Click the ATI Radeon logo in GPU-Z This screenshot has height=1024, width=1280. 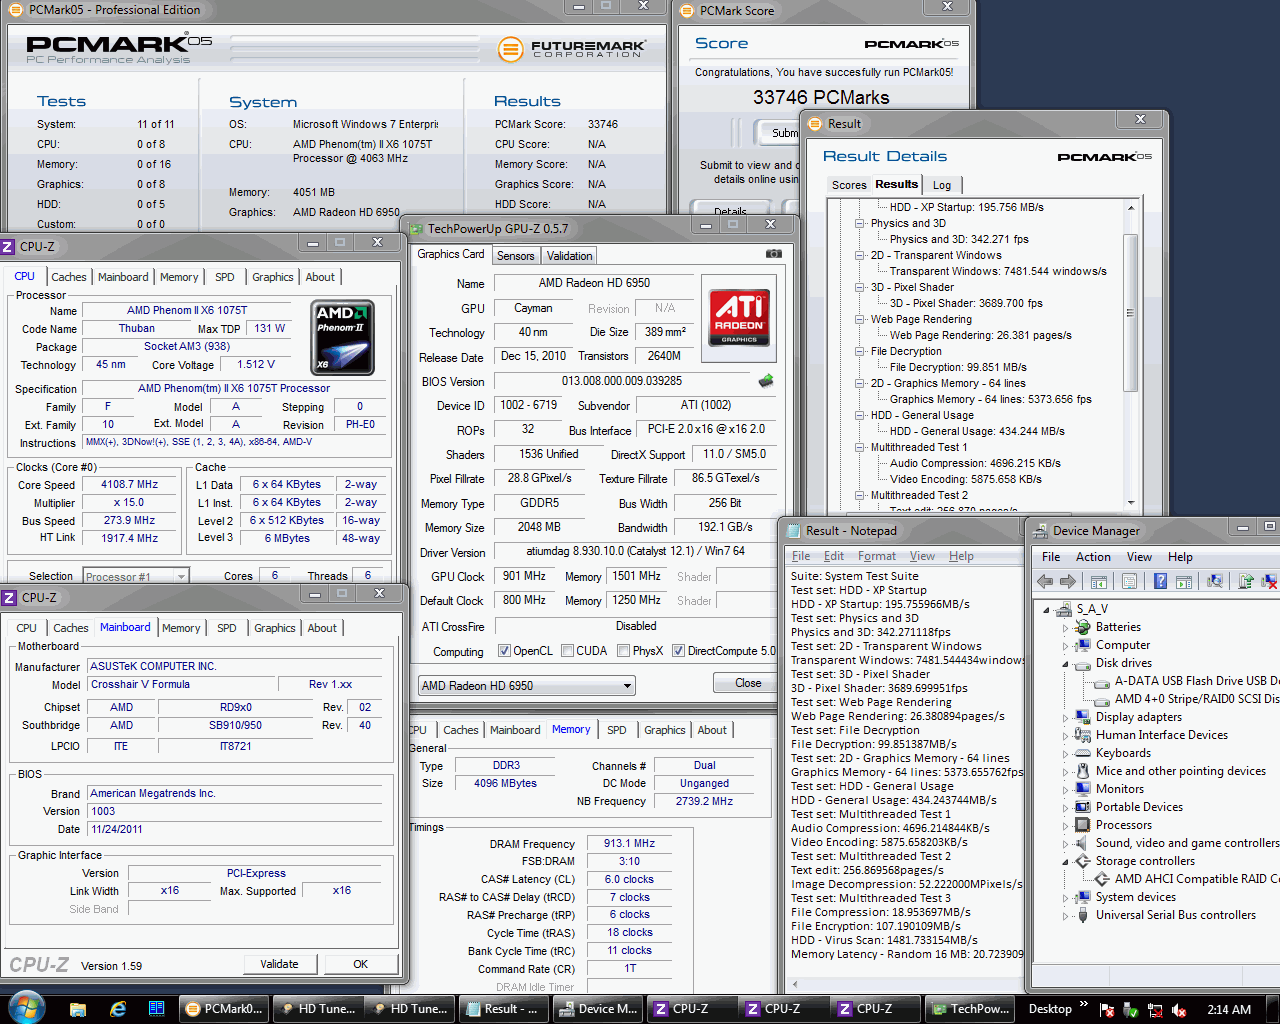point(740,317)
